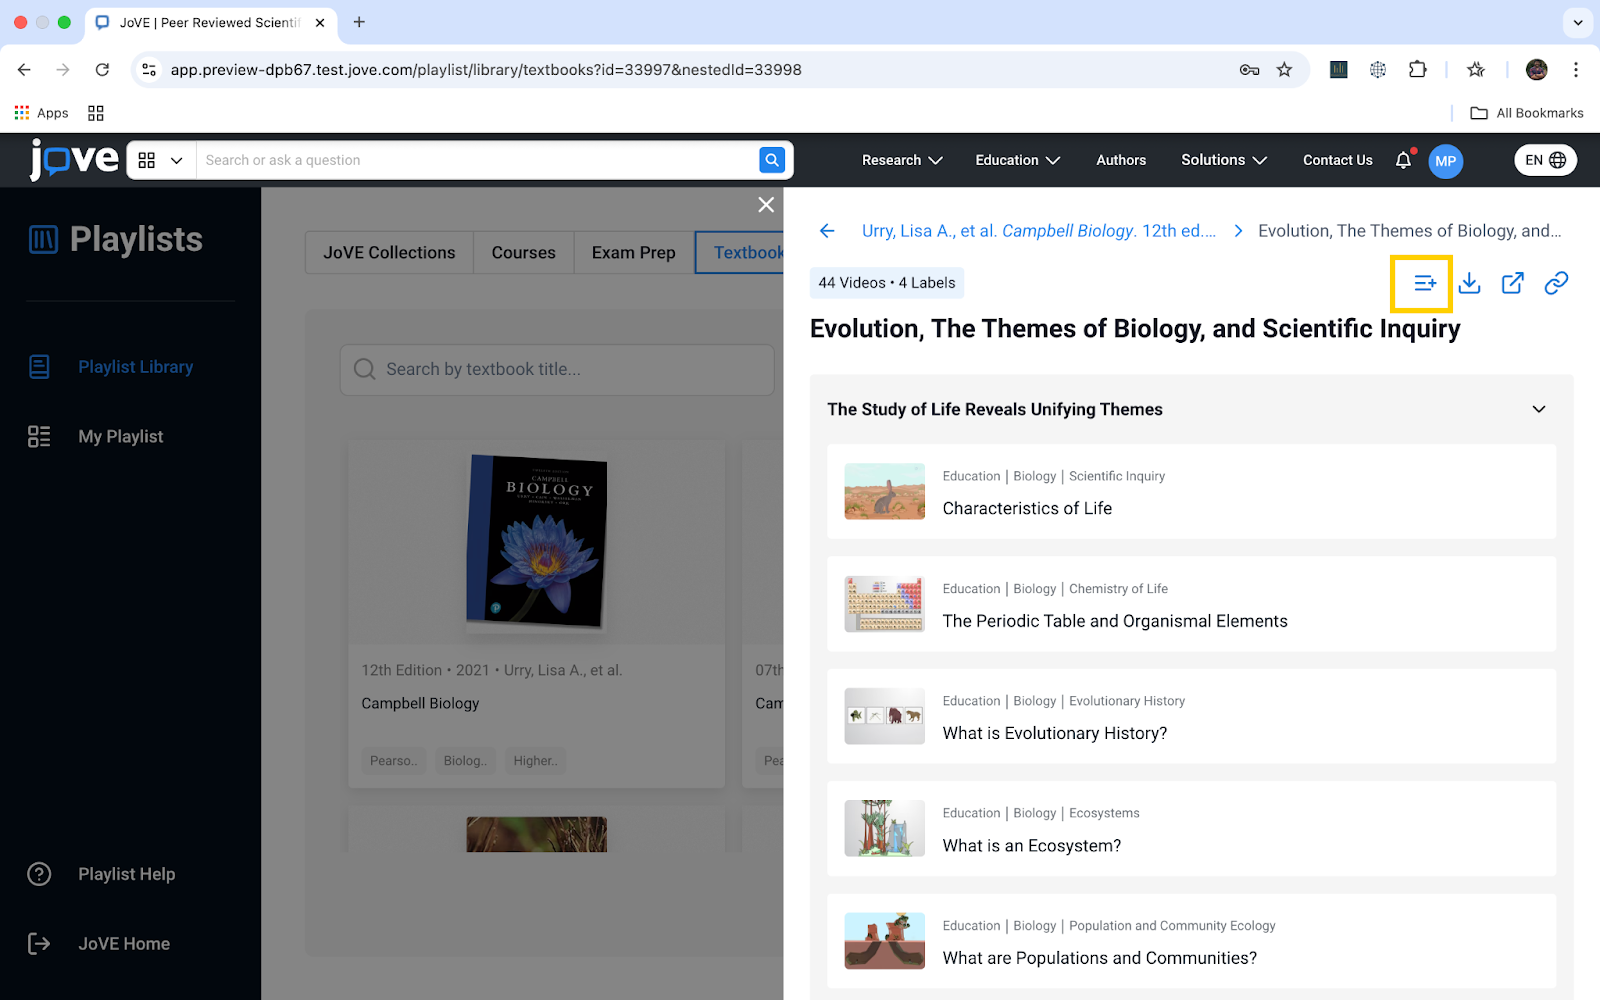Open the search category grid dropdown
This screenshot has height=1000, width=1600.
pos(161,160)
